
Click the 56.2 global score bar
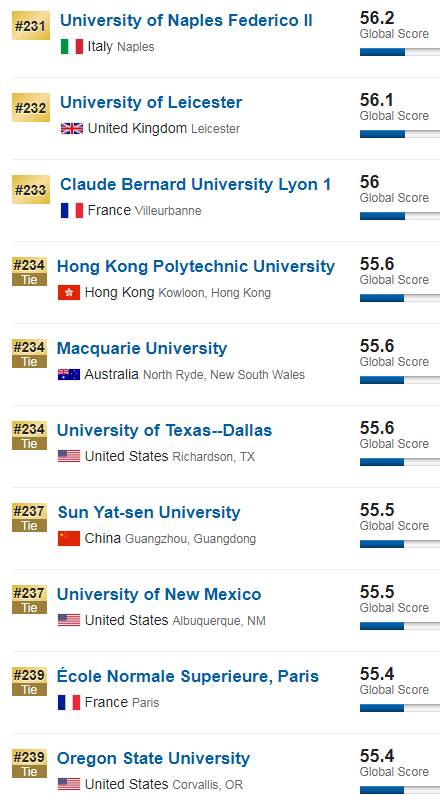400,52
